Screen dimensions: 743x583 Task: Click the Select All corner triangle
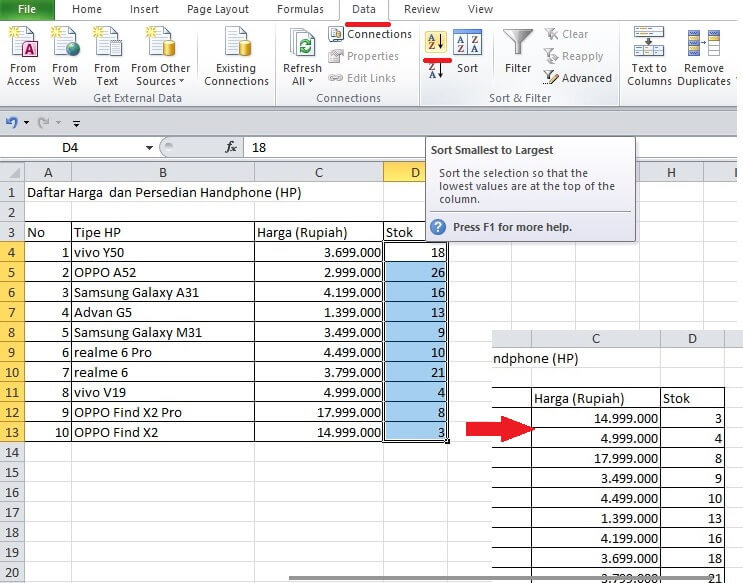13,172
